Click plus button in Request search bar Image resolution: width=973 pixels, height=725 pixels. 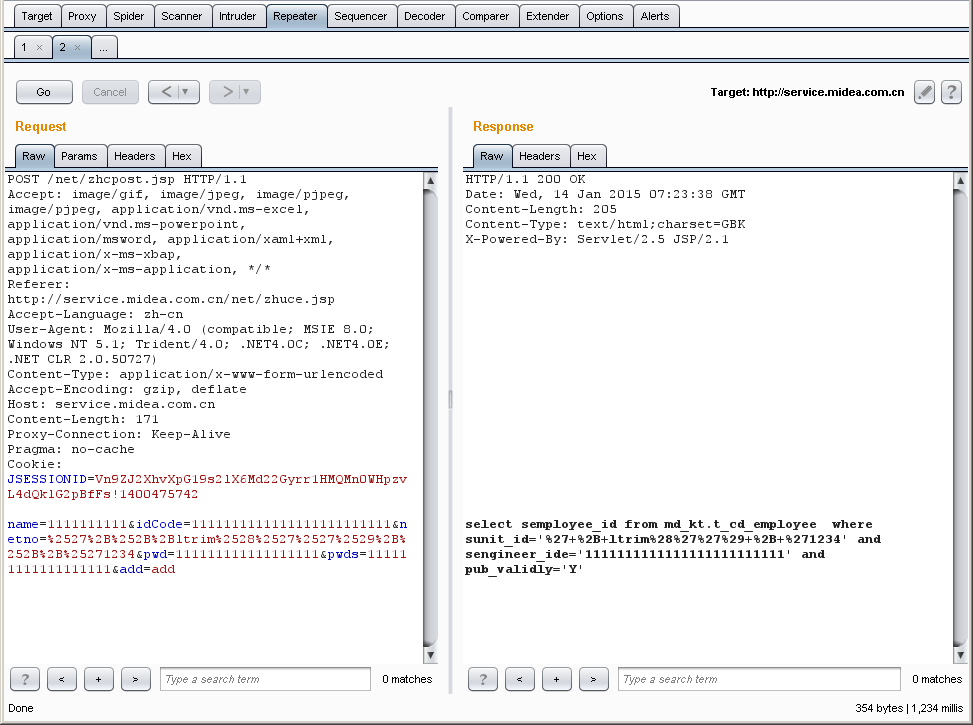[x=99, y=679]
